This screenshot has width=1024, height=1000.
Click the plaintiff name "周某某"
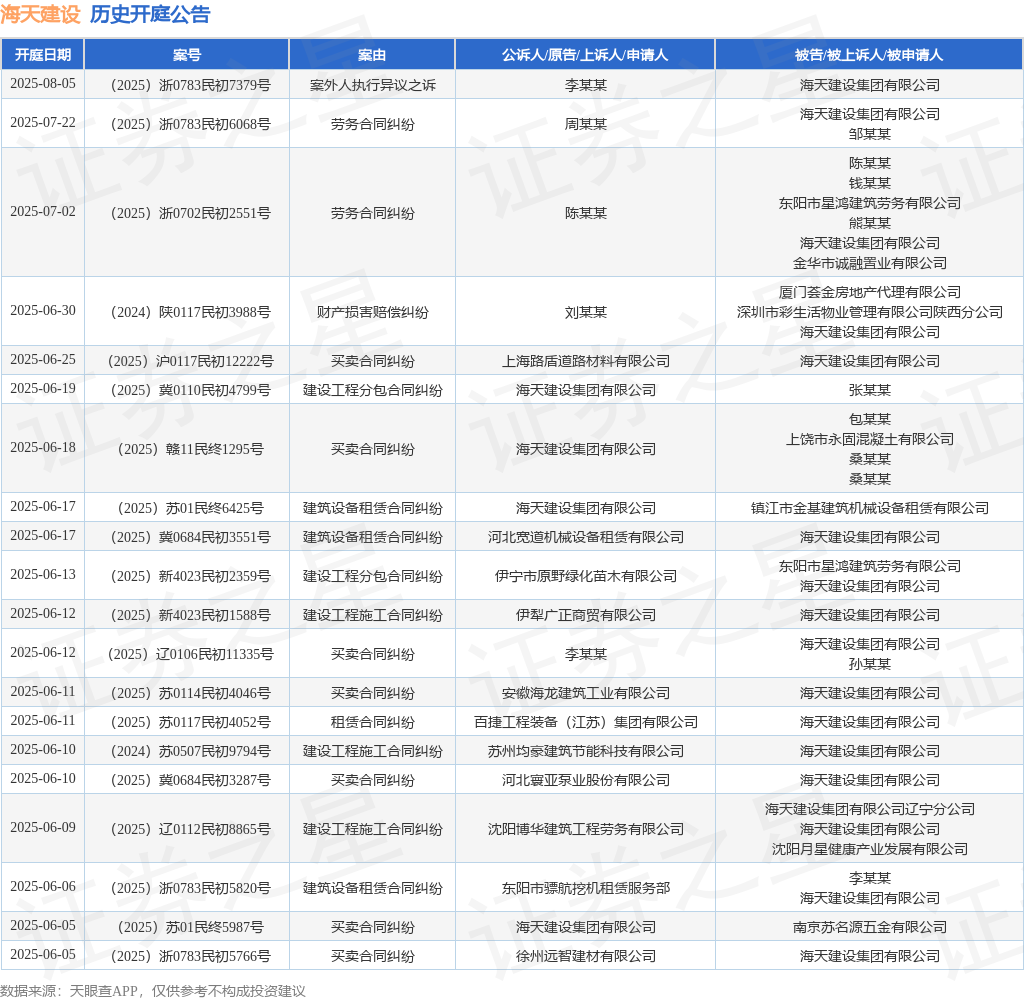(585, 124)
